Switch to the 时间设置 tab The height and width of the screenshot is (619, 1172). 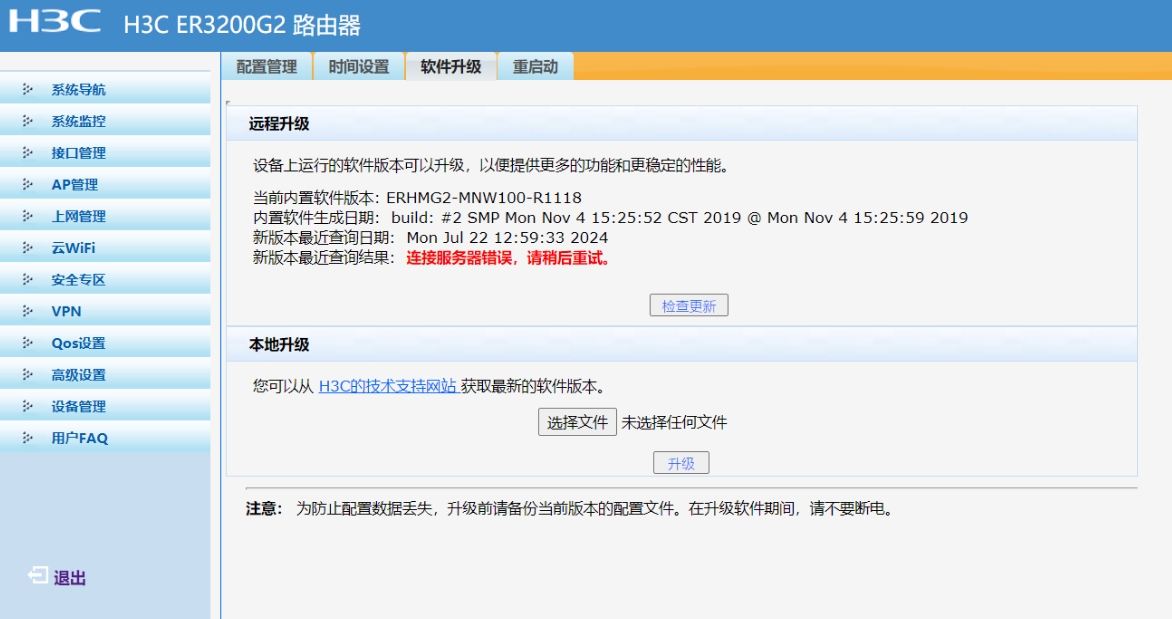click(359, 67)
